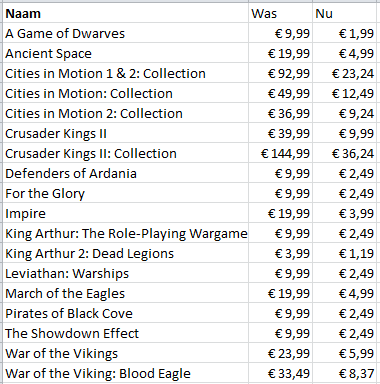Select the Leviathan: Warships cell
The image size is (380, 384).
pyautogui.click(x=126, y=273)
